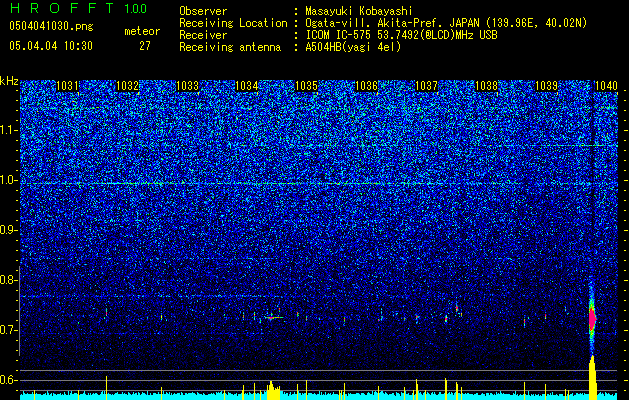Click the kHz axis unit label
The width and height of the screenshot is (629, 400).
pyautogui.click(x=9, y=81)
